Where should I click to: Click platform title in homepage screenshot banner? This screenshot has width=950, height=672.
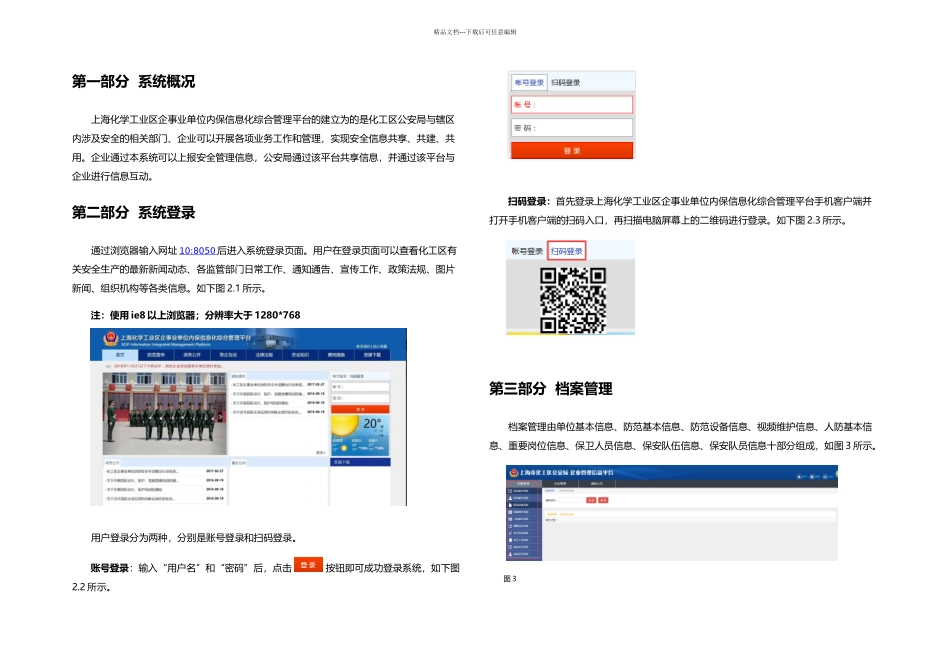[x=185, y=338]
